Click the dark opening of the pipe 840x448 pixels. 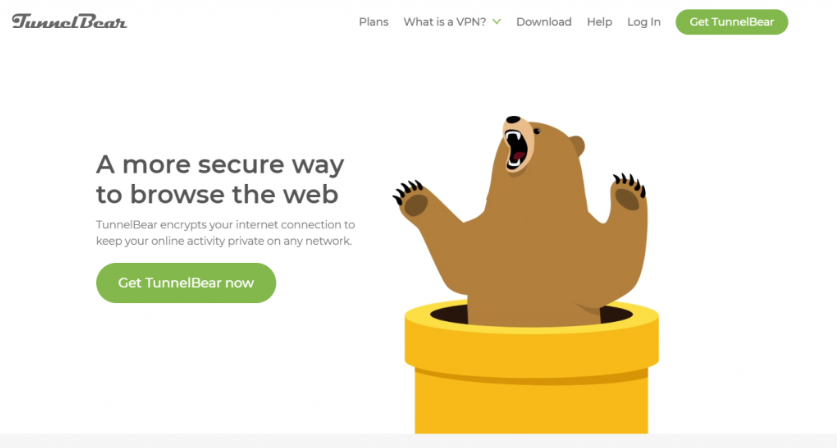[x=616, y=315]
